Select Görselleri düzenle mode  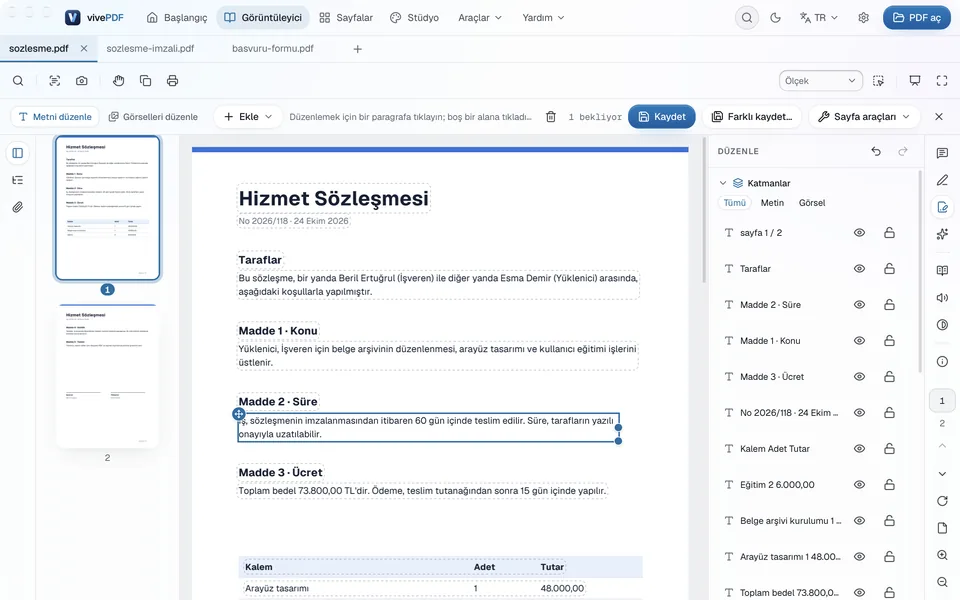pyautogui.click(x=153, y=117)
